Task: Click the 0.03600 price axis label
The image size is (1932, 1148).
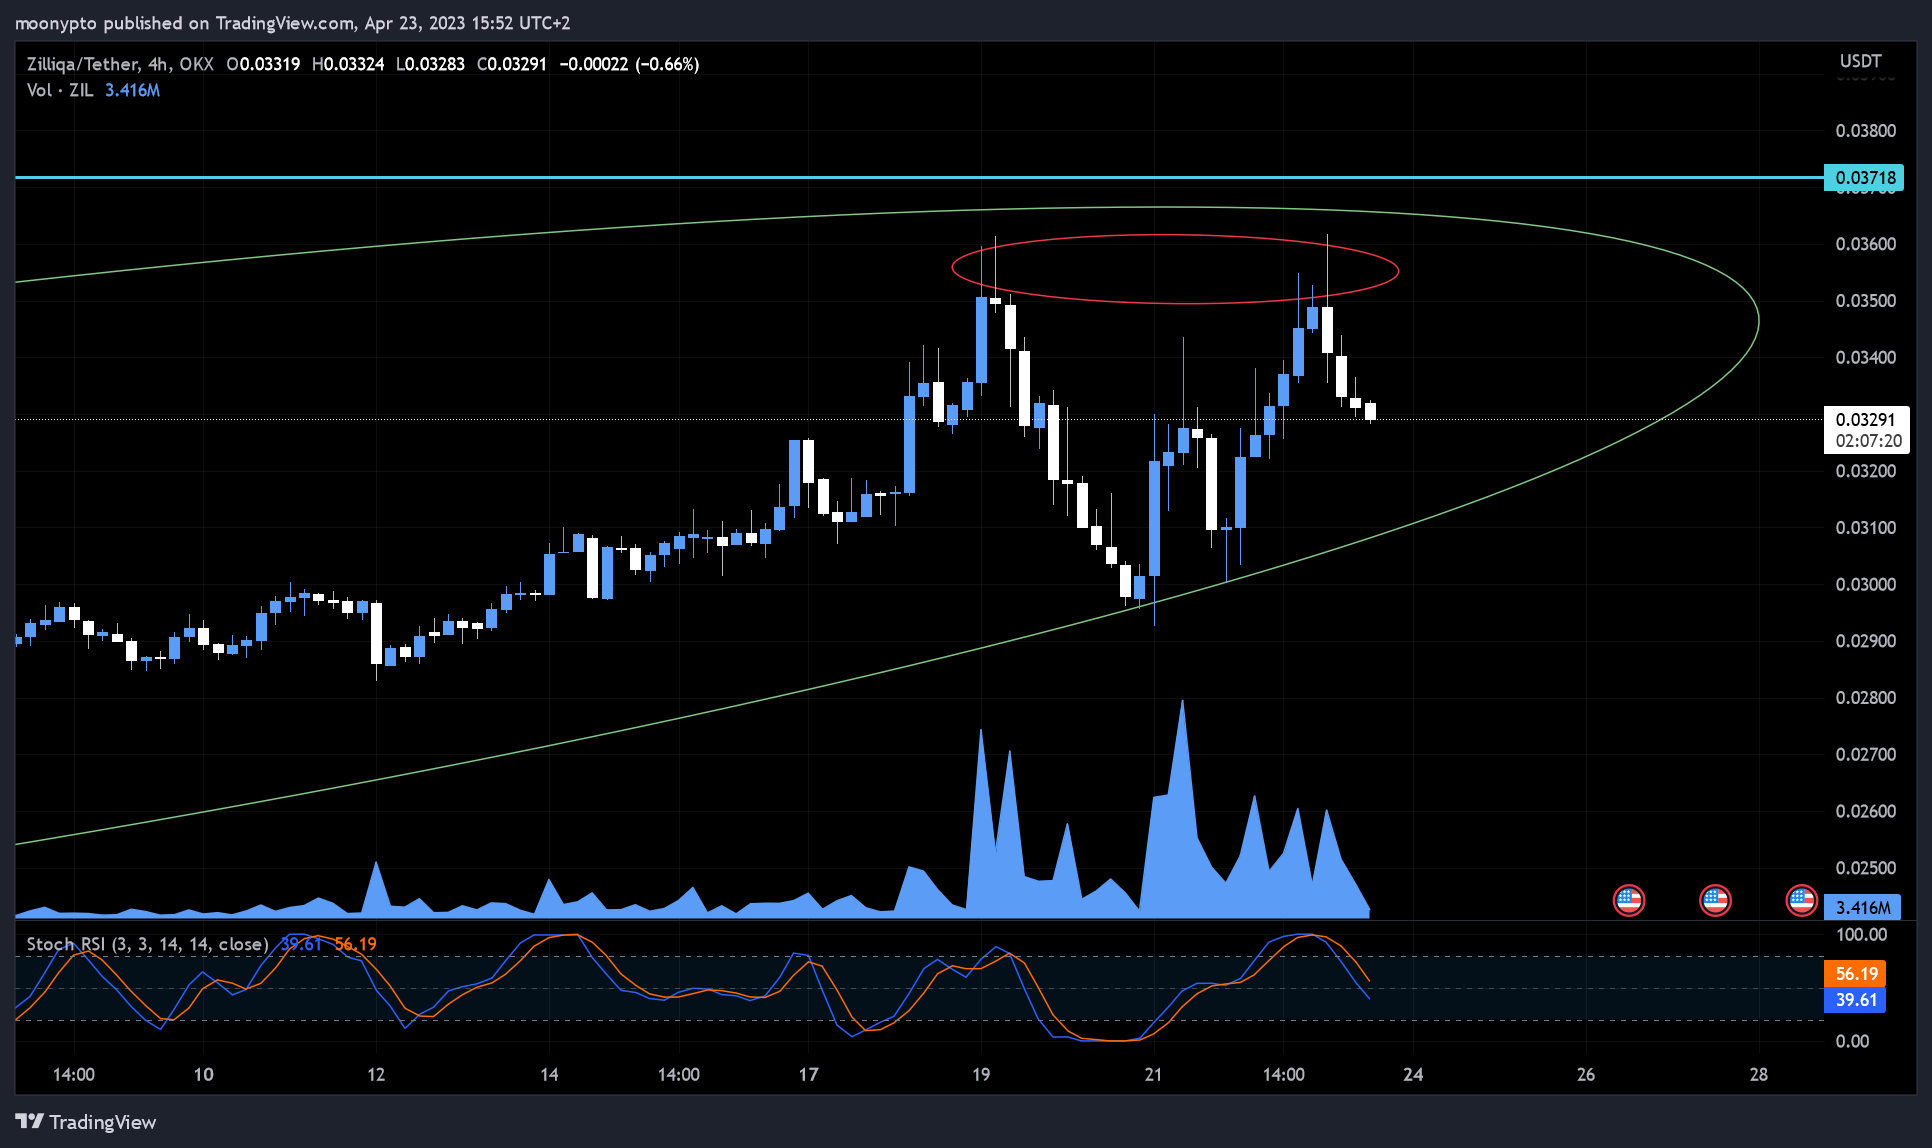Action: pyautogui.click(x=1865, y=244)
